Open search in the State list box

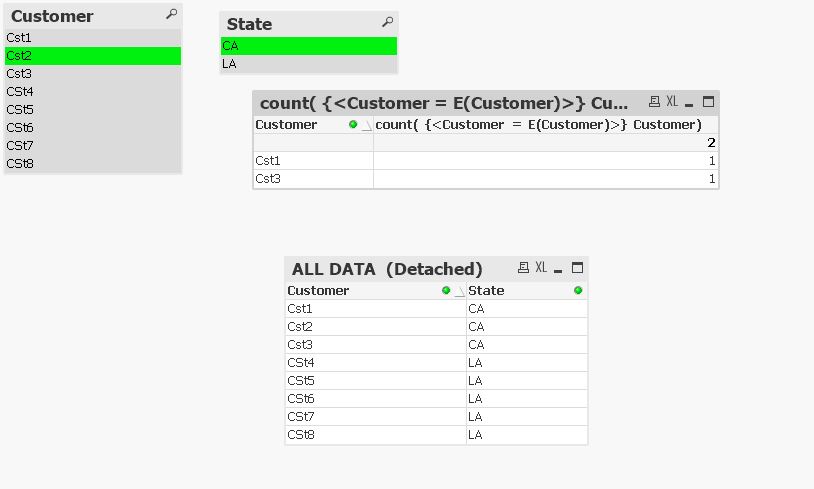point(387,22)
